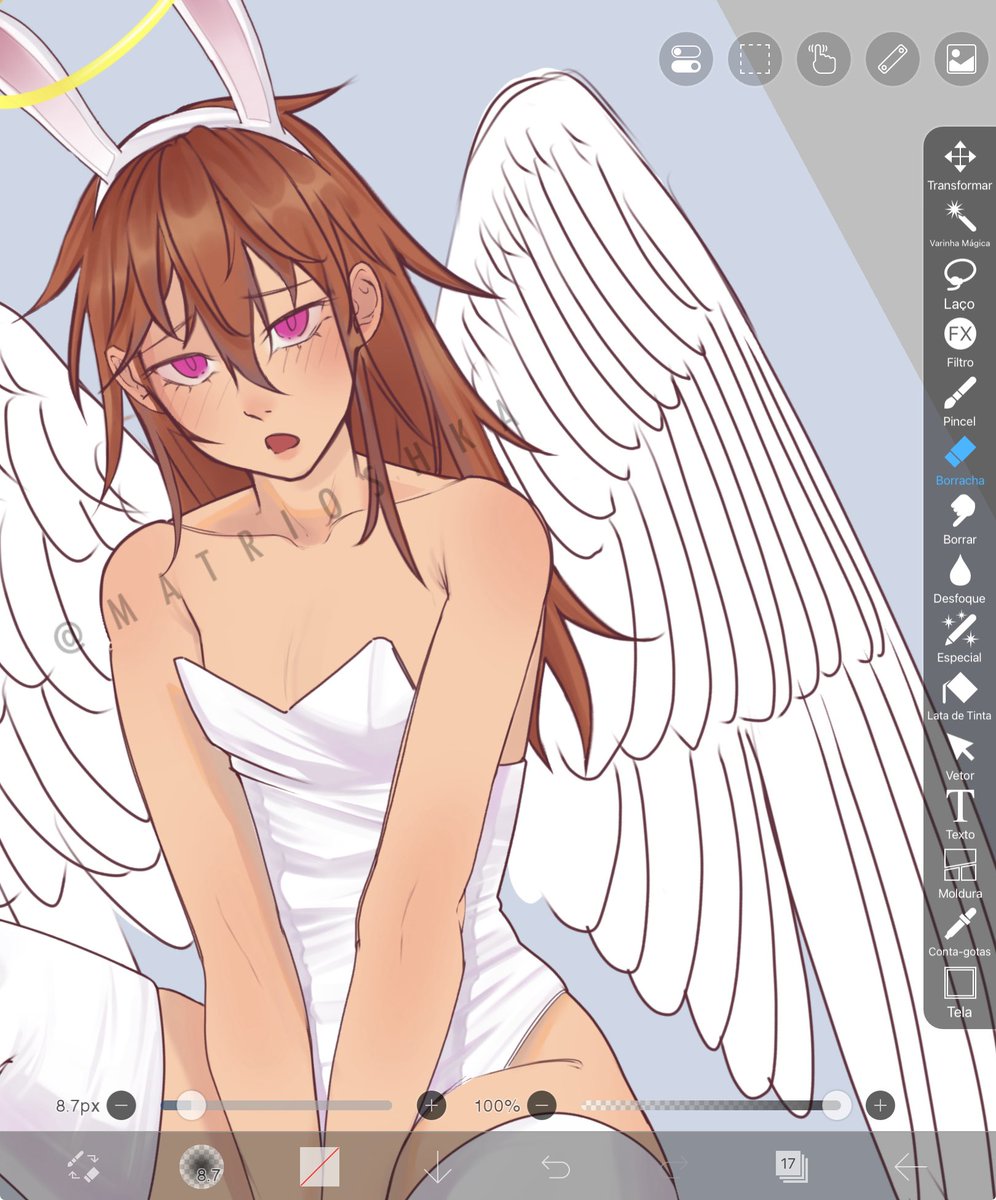Viewport: 996px width, 1200px height.
Task: Select the Borrar smudge tool
Action: [x=960, y=520]
